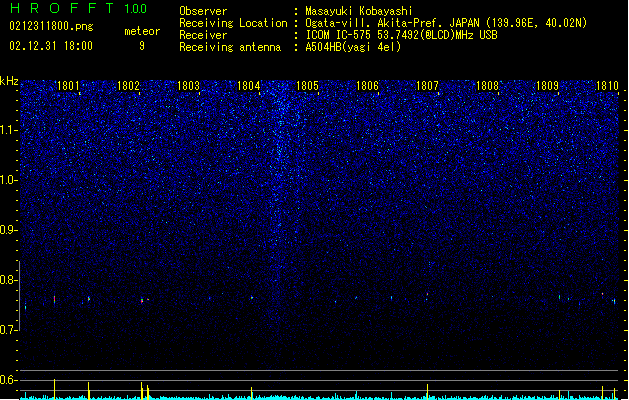The width and height of the screenshot is (629, 400).
Task: Click the 'Receiver' field label
Action: click(x=203, y=35)
